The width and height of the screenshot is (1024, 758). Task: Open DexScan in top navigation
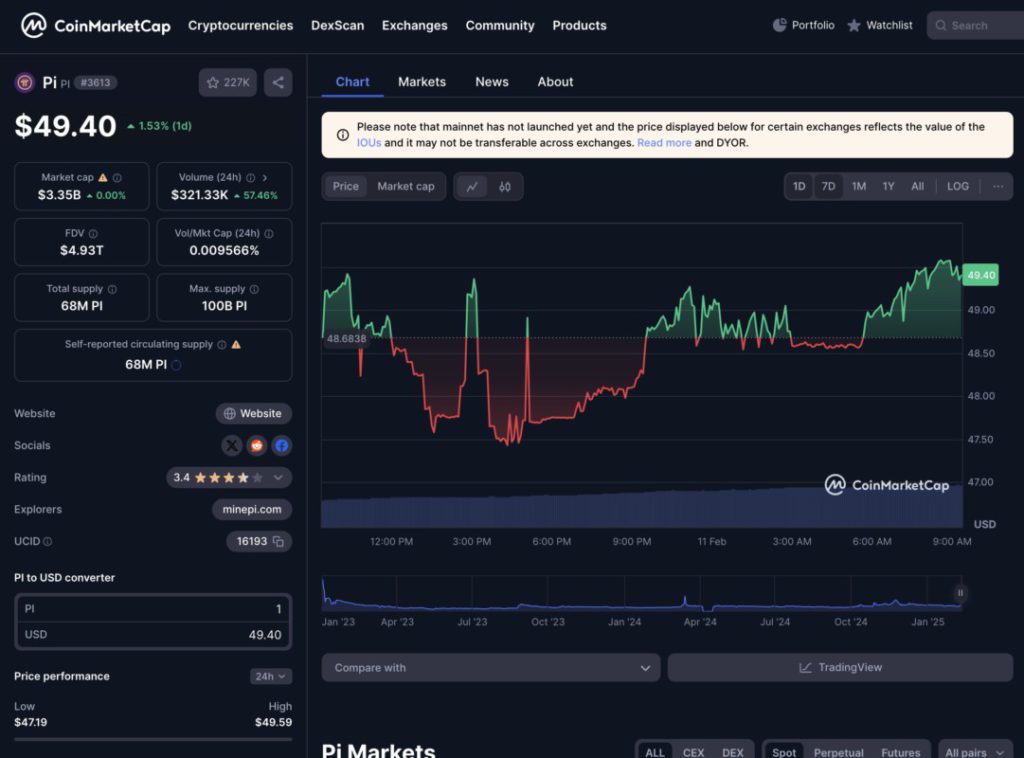[x=338, y=25]
